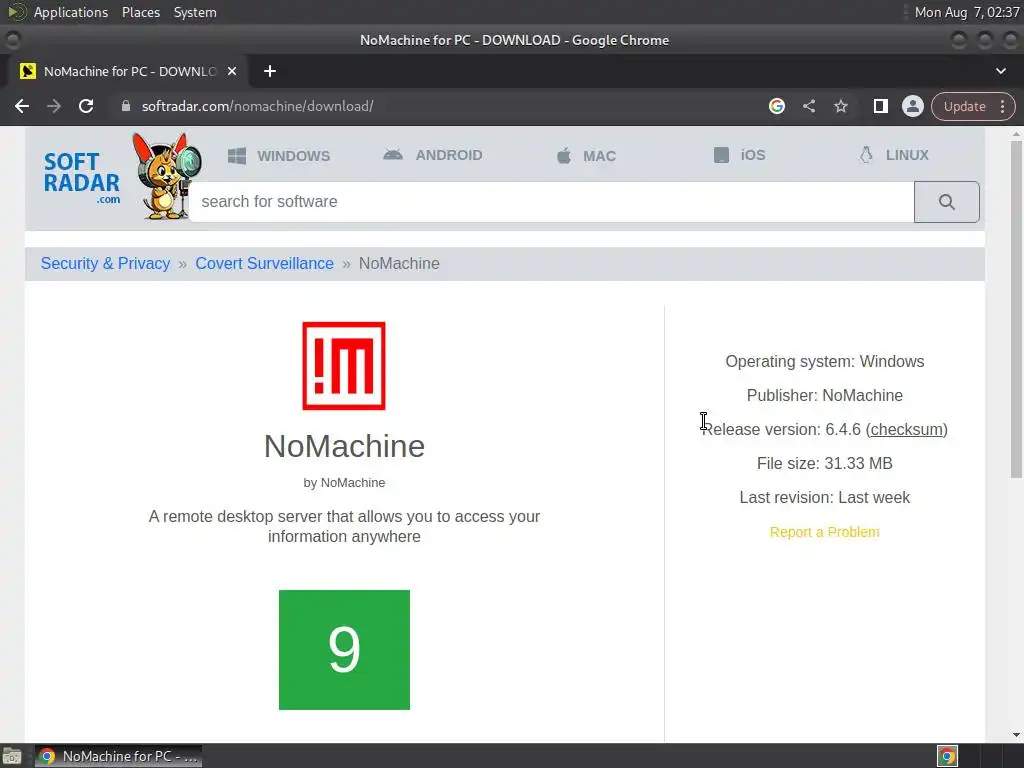Open the Google icon in address bar
This screenshot has height=768, width=1024.
click(x=776, y=106)
